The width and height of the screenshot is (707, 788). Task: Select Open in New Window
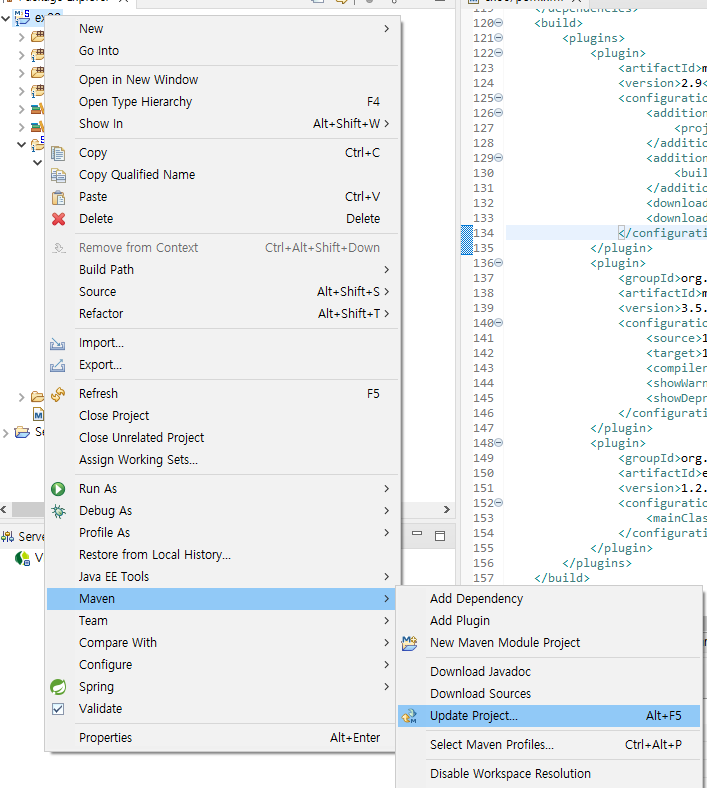(x=222, y=80)
